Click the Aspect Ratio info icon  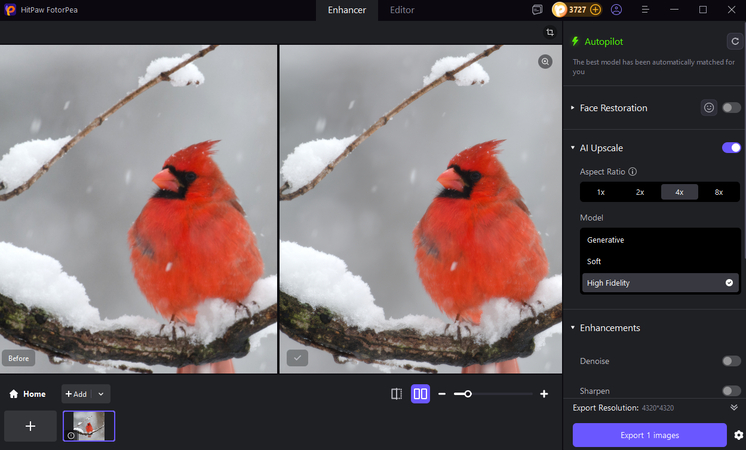[x=632, y=172]
